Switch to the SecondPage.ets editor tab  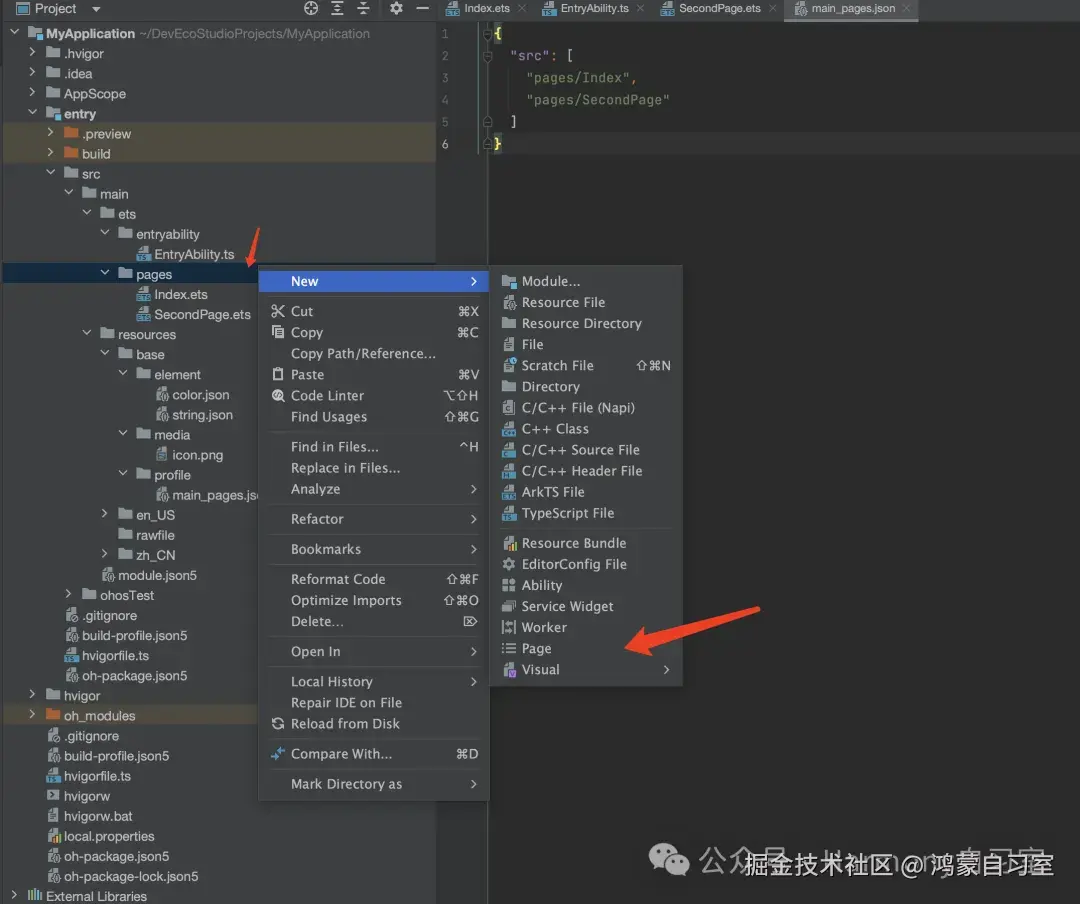(x=720, y=8)
